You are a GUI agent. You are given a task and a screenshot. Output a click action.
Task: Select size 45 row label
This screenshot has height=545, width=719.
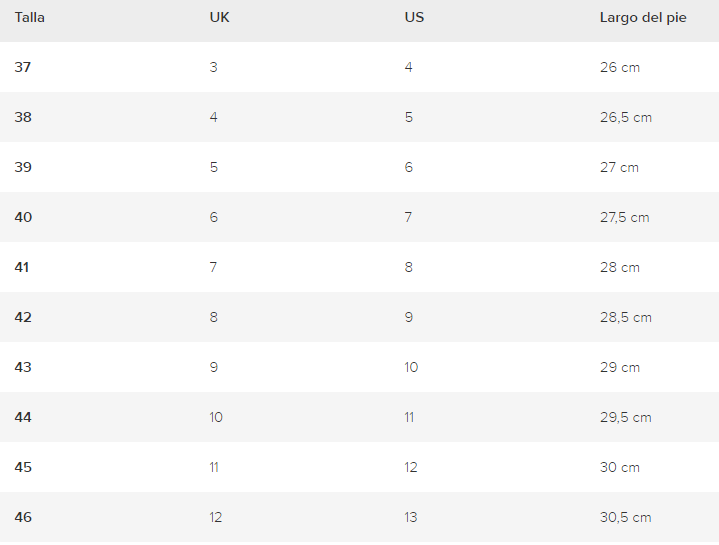23,467
